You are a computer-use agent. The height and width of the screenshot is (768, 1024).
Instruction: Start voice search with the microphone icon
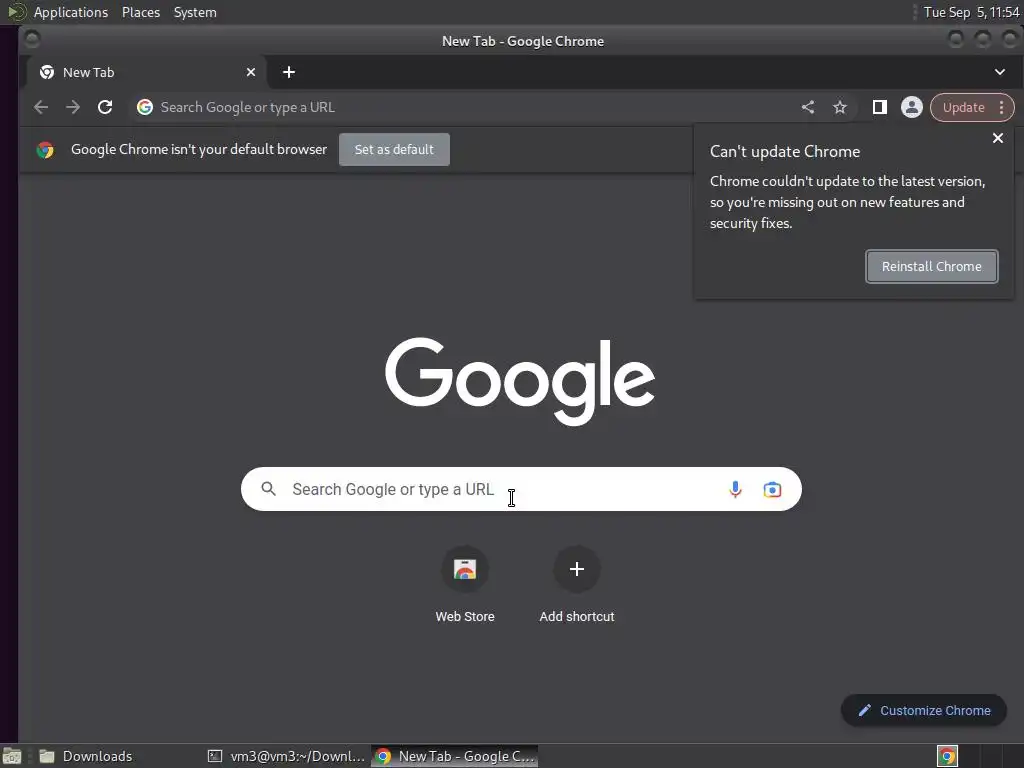coord(735,489)
